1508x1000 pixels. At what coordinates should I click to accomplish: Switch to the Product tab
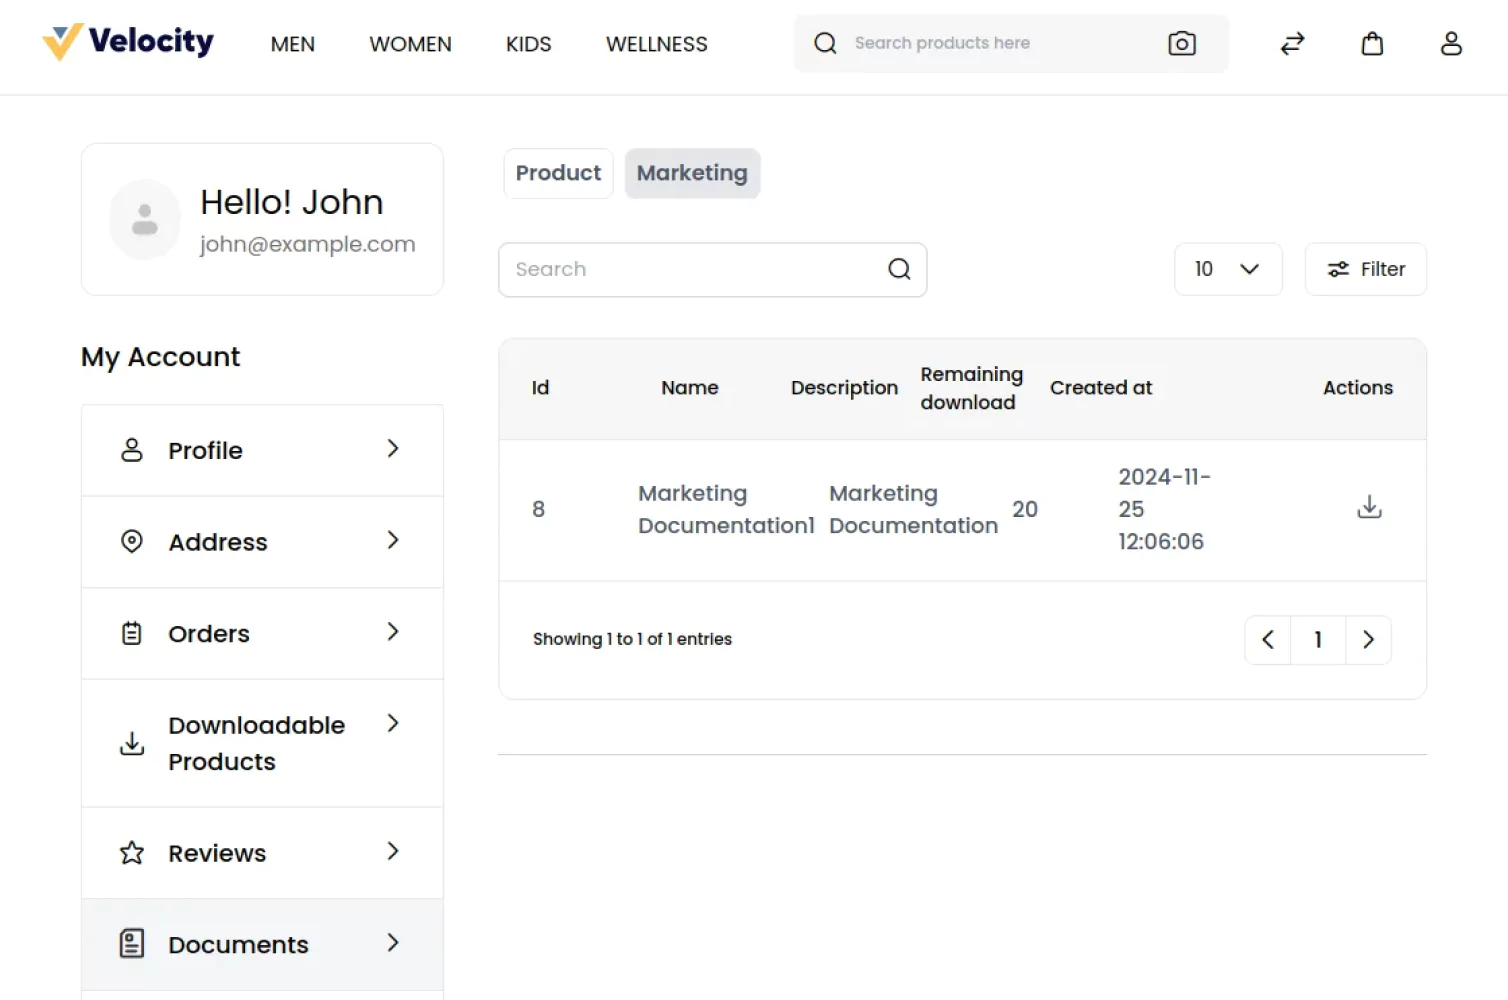click(x=558, y=173)
